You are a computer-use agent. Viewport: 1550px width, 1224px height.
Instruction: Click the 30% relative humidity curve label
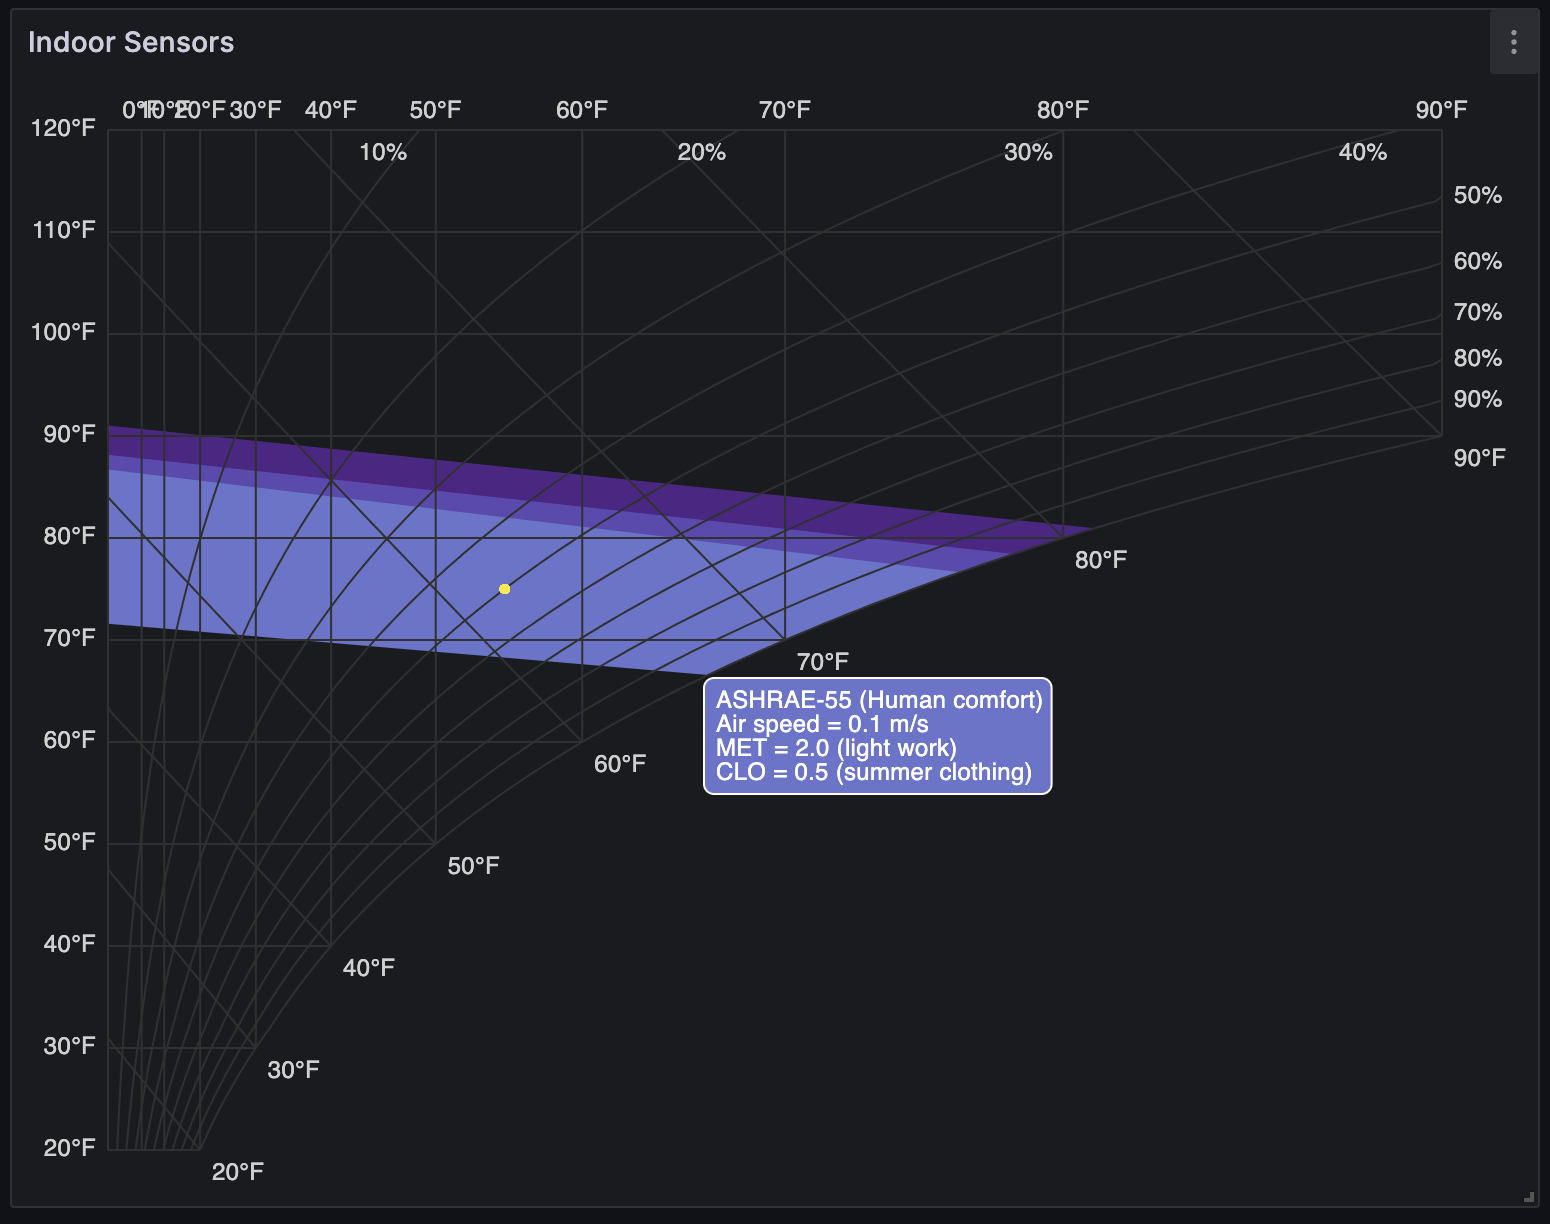pos(1028,152)
